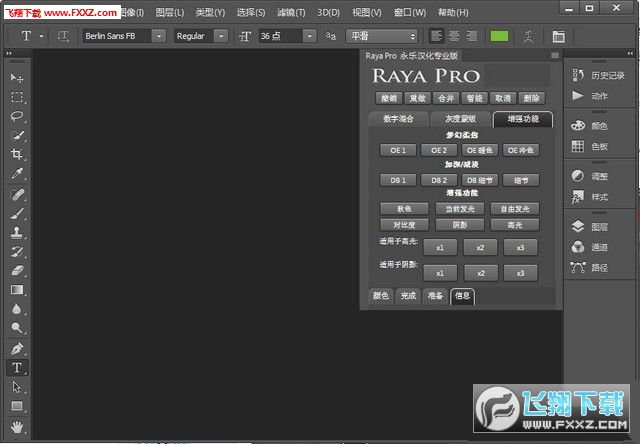The height and width of the screenshot is (444, 640).
Task: Open the 路径 paths panel
Action: click(589, 268)
